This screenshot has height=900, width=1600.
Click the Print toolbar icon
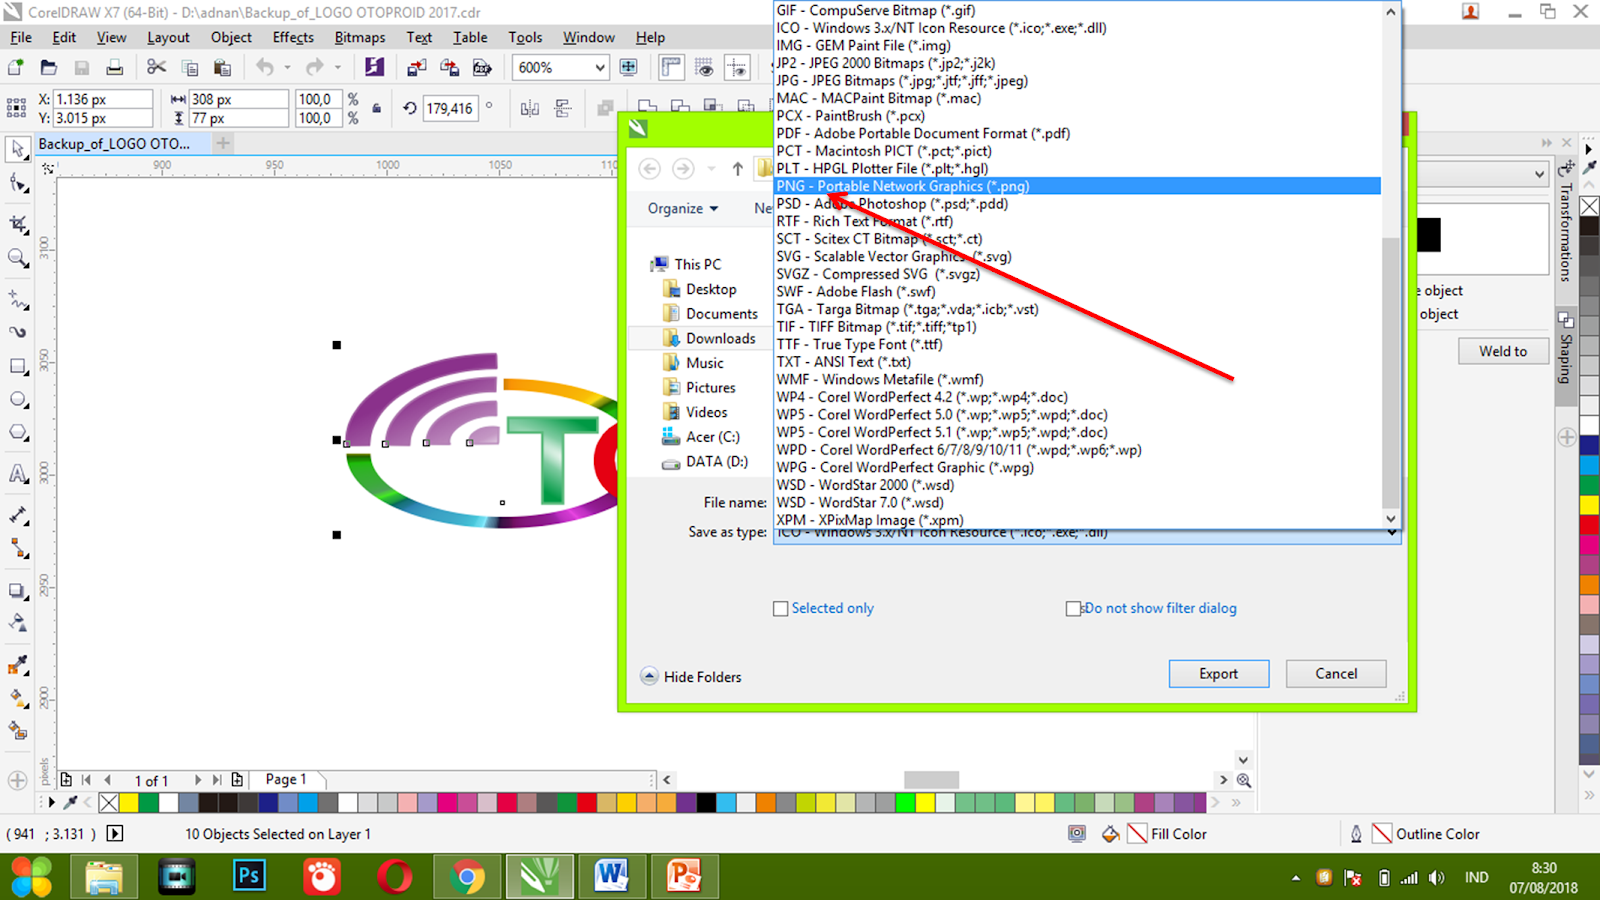pos(115,68)
